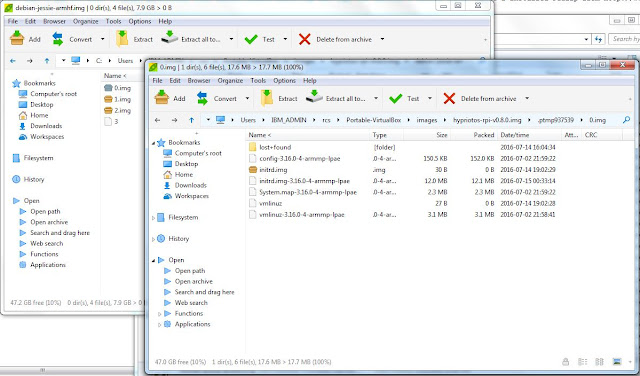
Task: Switch to details list view in status bar
Action: 582,362
